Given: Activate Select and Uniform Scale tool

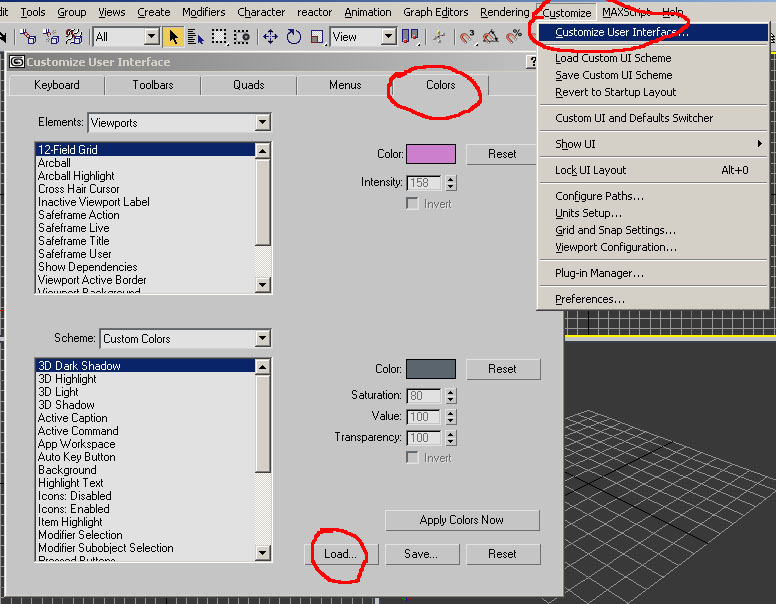Looking at the screenshot, I should tap(317, 37).
